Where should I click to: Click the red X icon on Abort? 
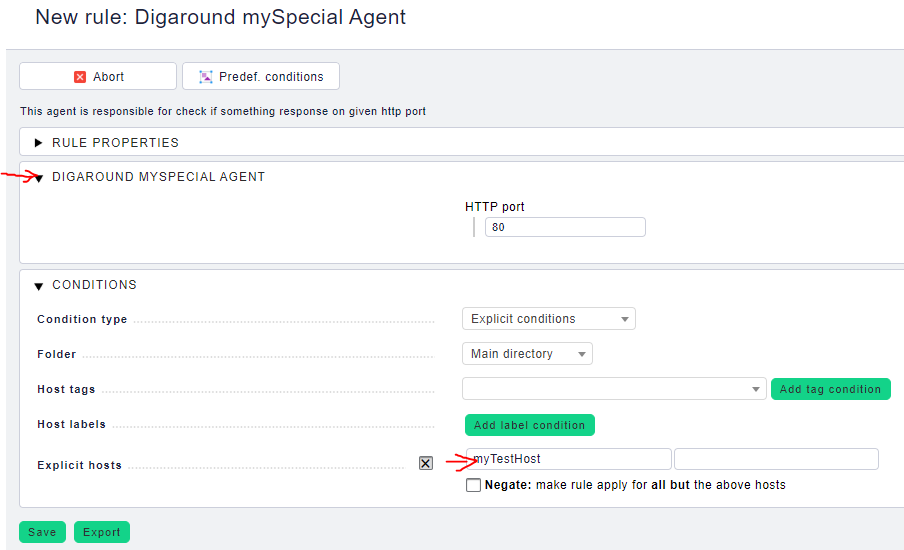80,77
